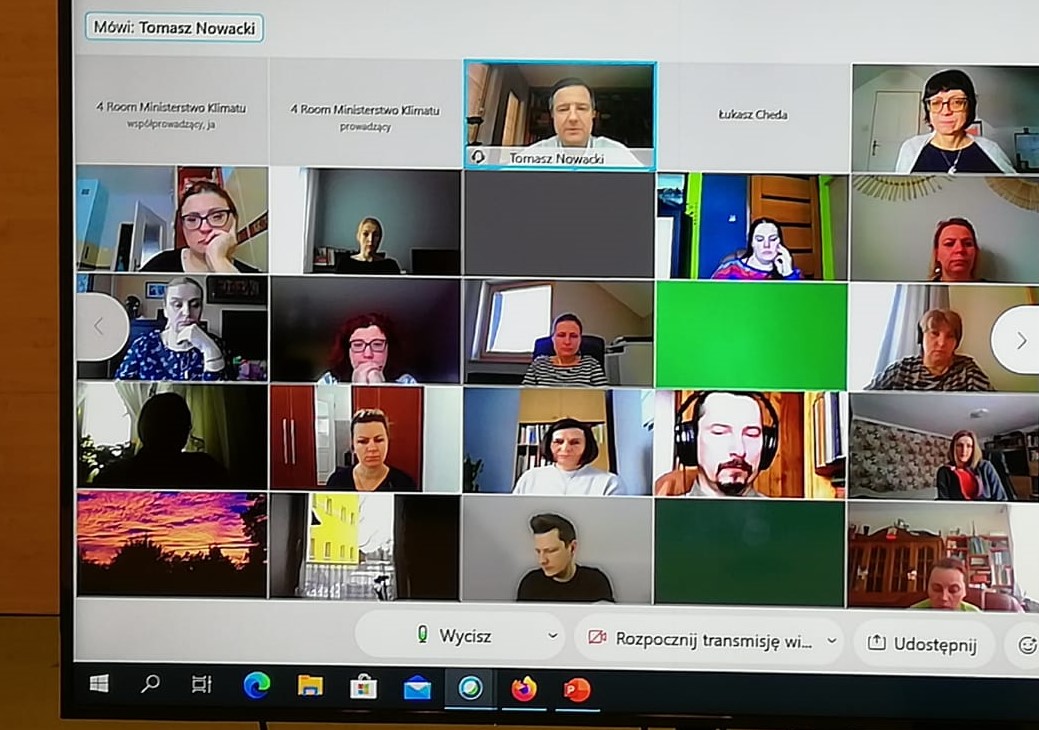Launch Microsoft Edge from the taskbar
Image resolution: width=1039 pixels, height=730 pixels.
(257, 685)
